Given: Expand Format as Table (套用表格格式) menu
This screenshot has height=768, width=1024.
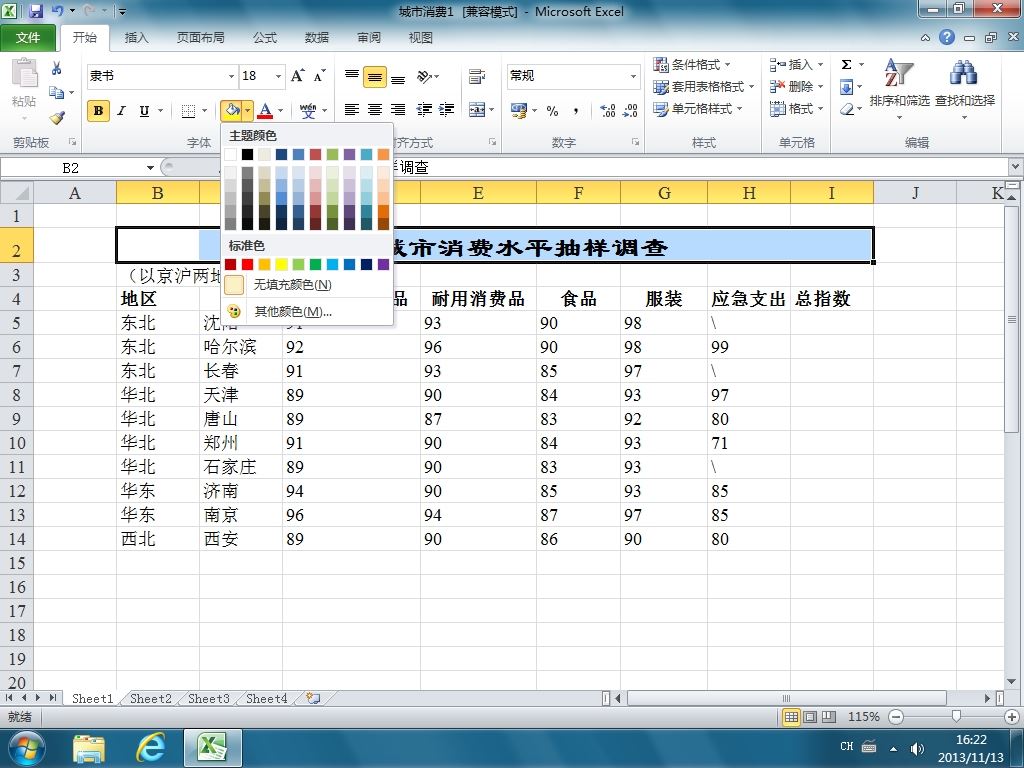Looking at the screenshot, I should [x=703, y=86].
